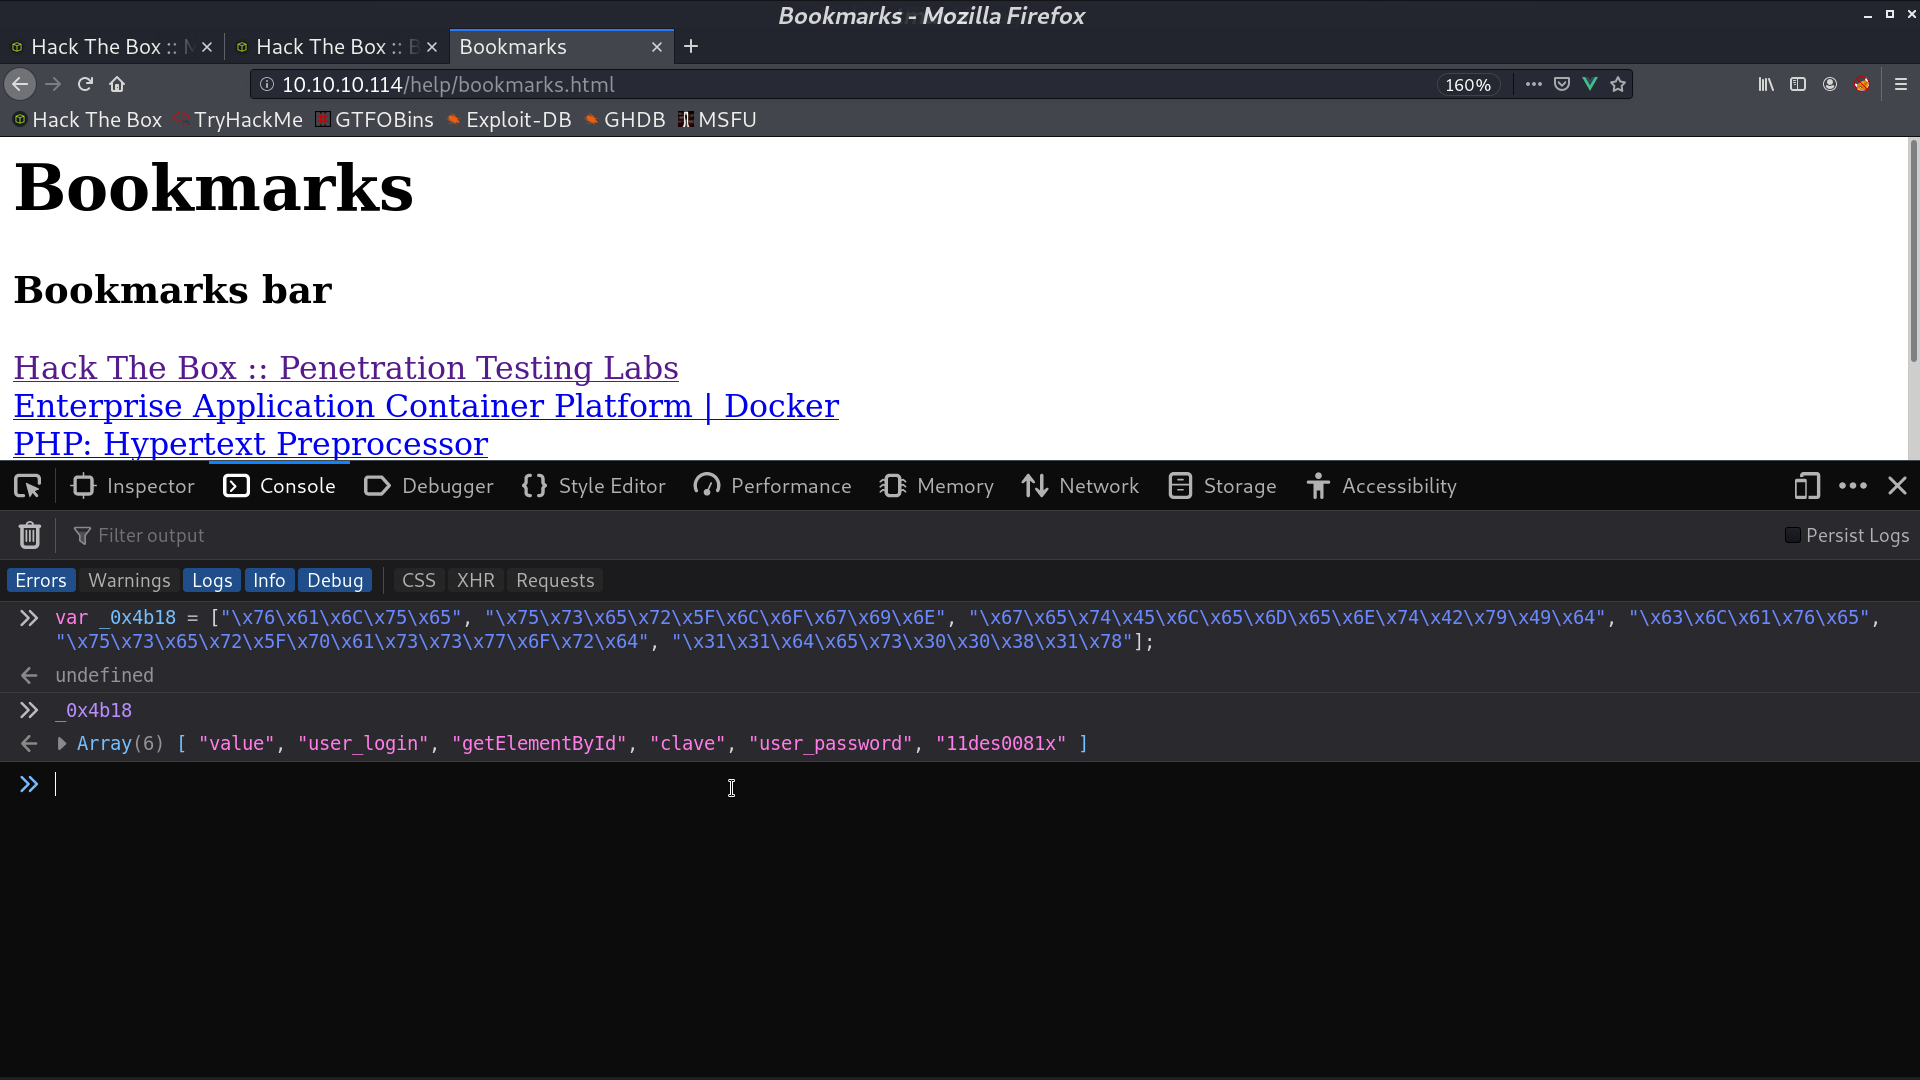Screen dimensions: 1920x1080
Task: Close the first Hack The Box tab
Action: tap(207, 47)
